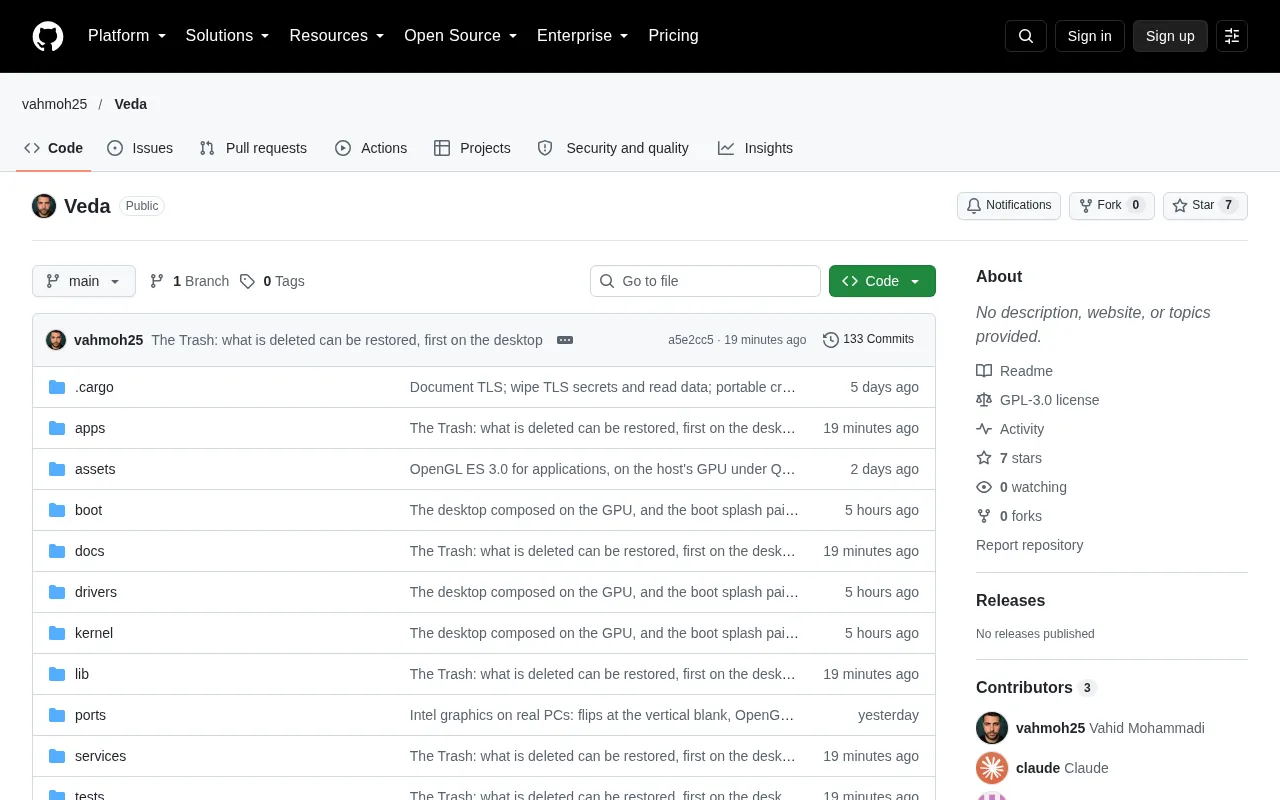Screen dimensions: 1280x800
Task: Click the Go to file field
Action: (x=705, y=281)
